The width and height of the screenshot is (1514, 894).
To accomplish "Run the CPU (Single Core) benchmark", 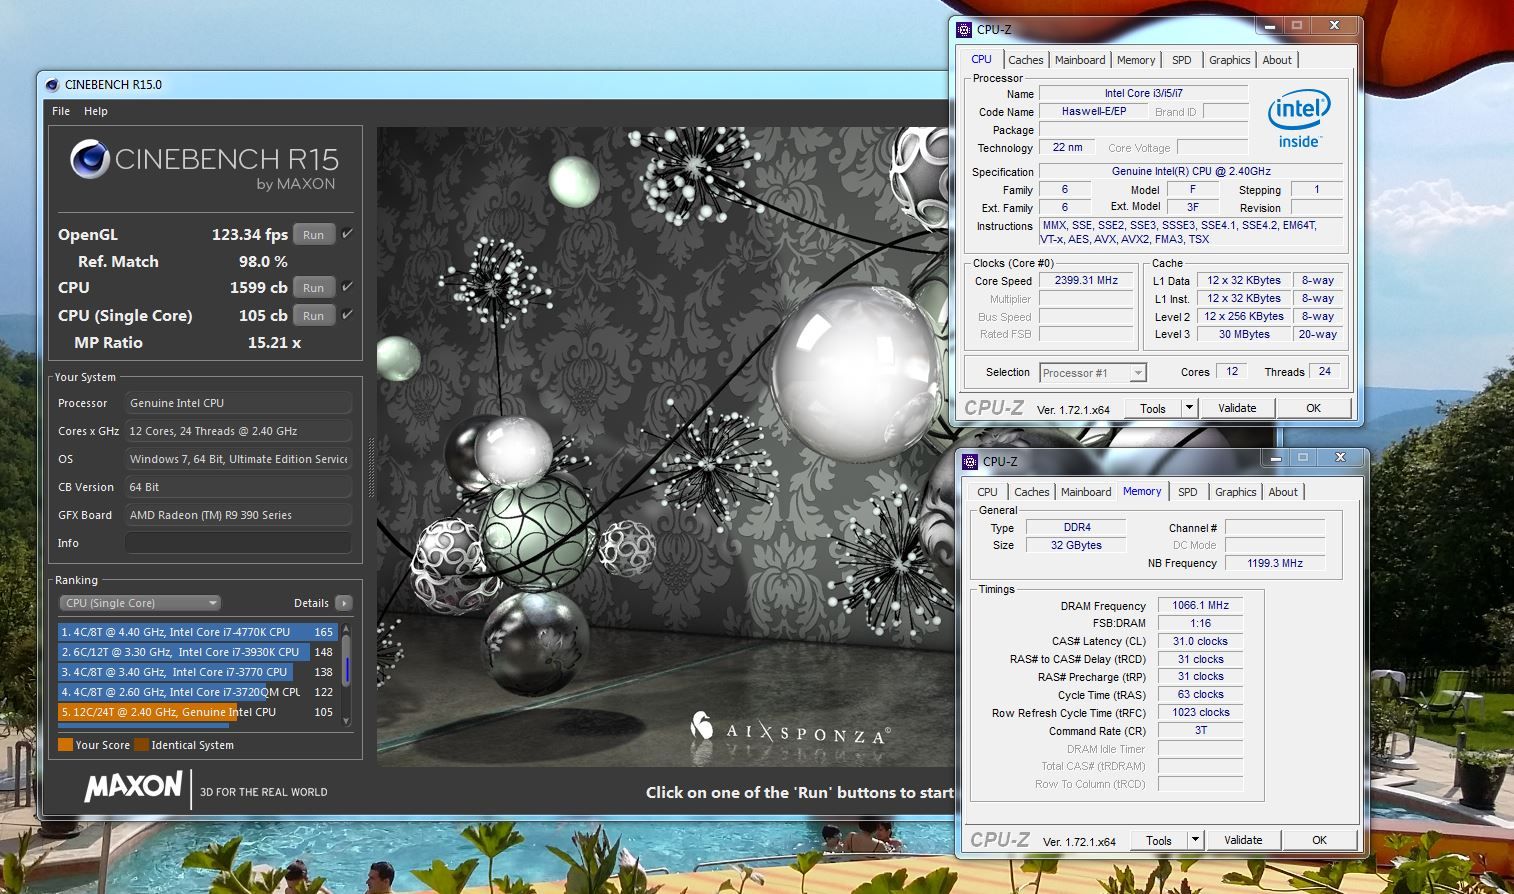I will click(x=314, y=316).
